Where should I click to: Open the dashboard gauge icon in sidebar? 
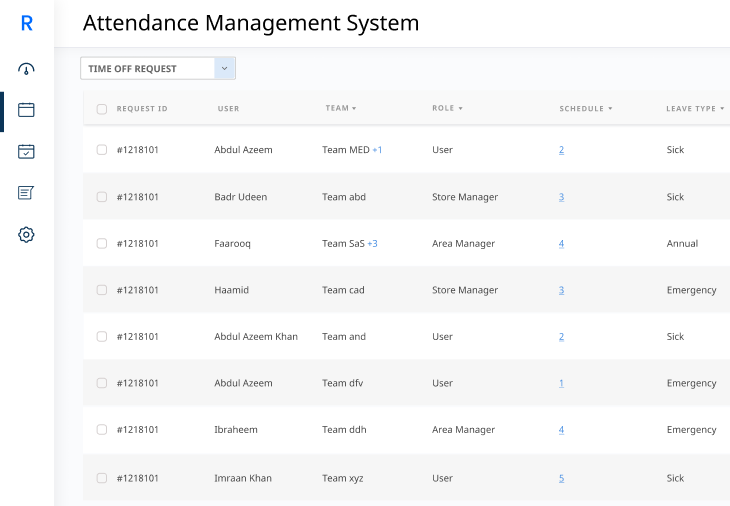26,69
